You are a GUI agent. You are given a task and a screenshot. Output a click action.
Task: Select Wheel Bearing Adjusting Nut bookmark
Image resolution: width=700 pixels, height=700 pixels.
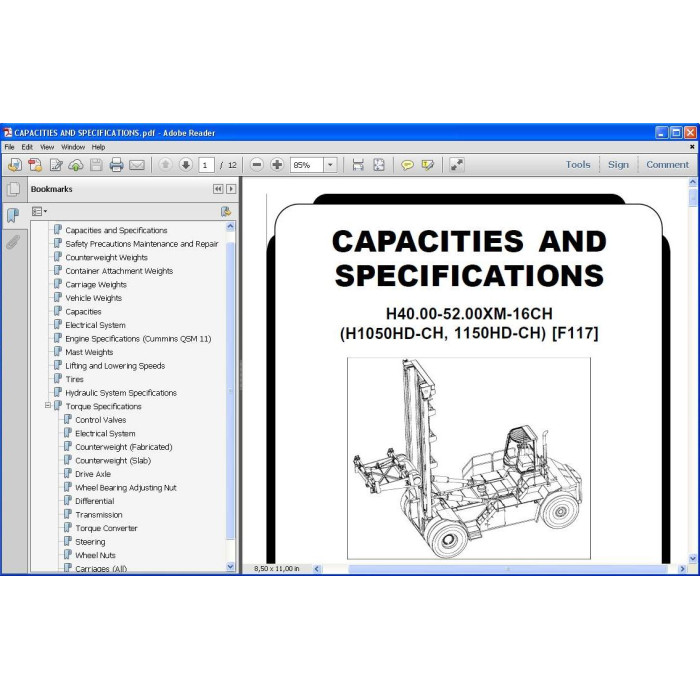[125, 488]
